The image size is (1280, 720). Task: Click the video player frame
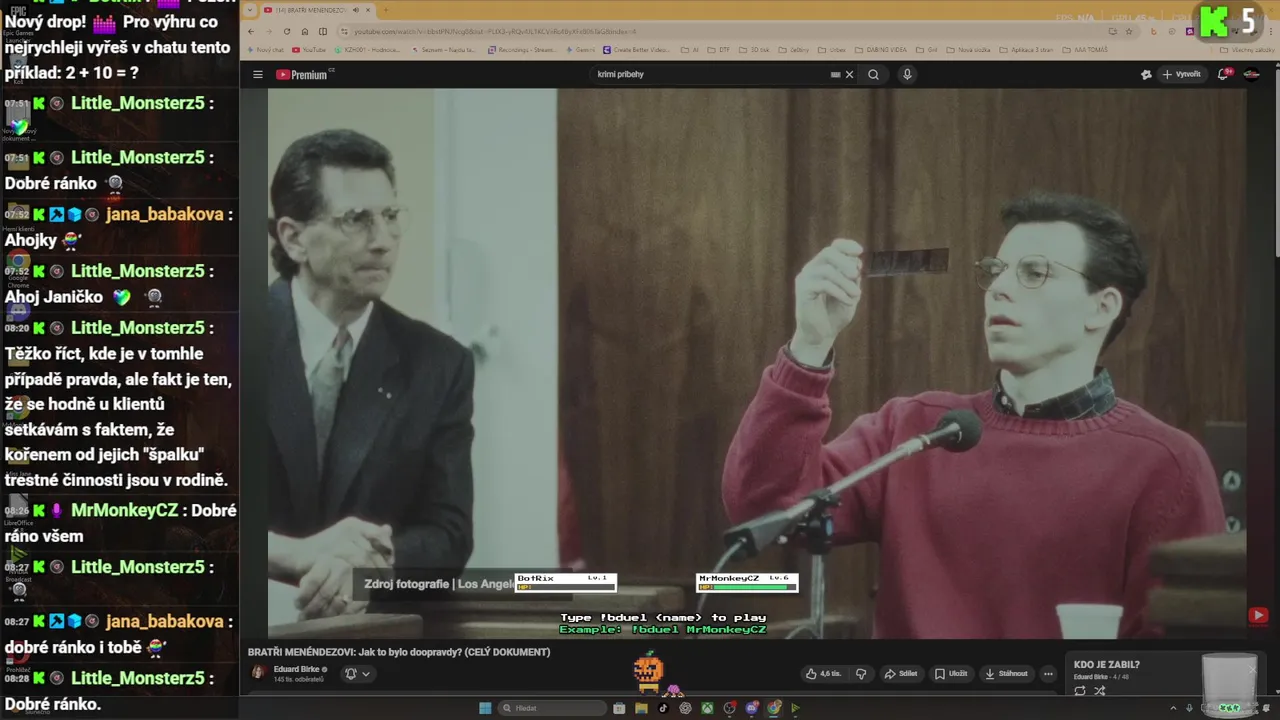tap(757, 363)
